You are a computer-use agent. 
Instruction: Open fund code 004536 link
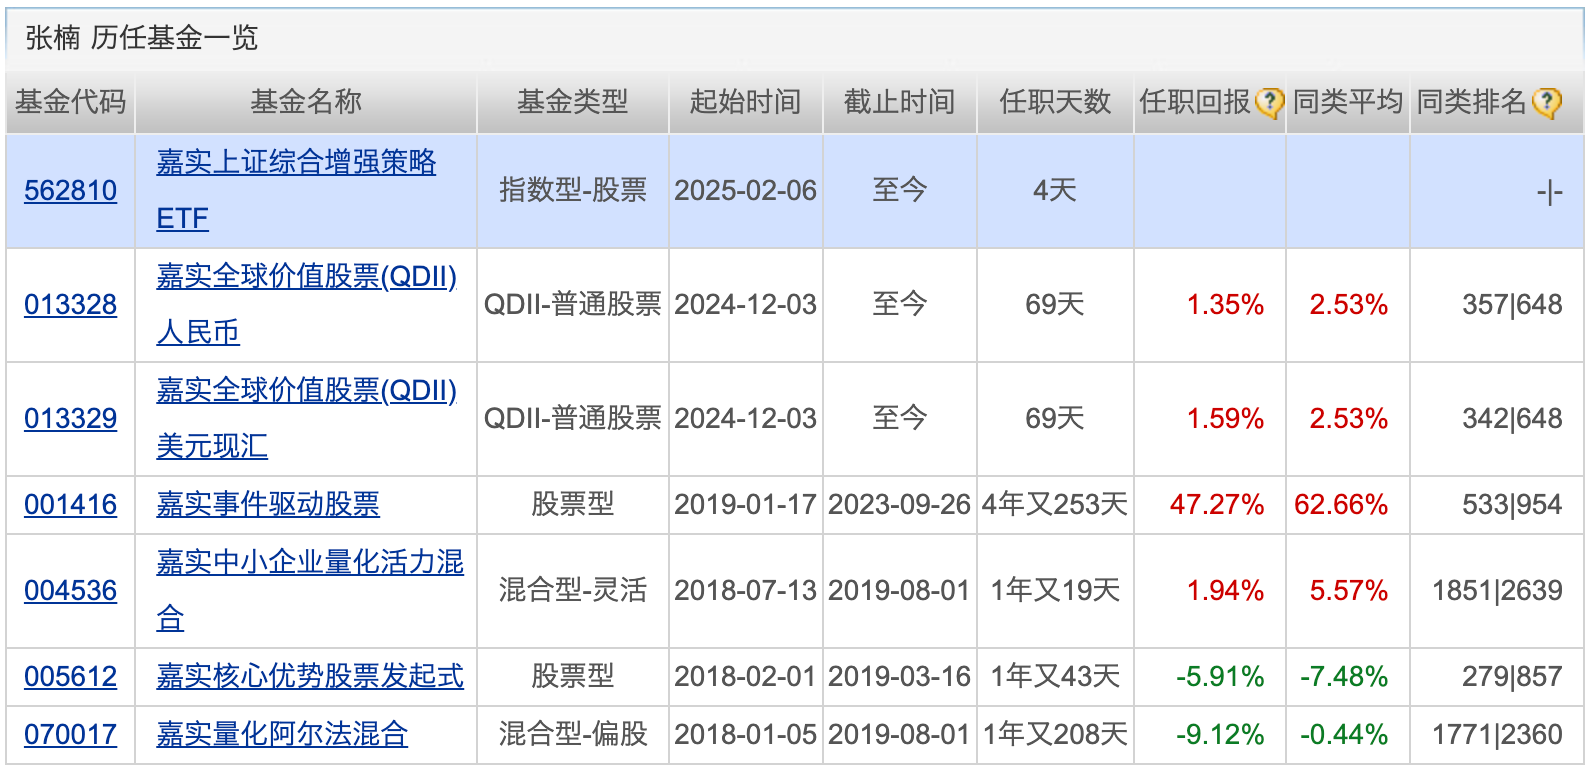click(70, 590)
